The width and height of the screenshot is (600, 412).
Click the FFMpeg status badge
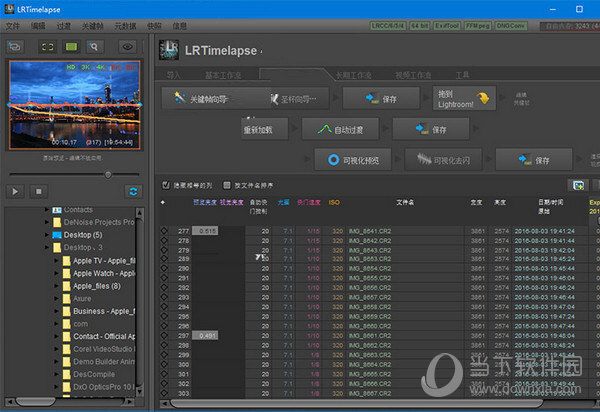pos(478,26)
